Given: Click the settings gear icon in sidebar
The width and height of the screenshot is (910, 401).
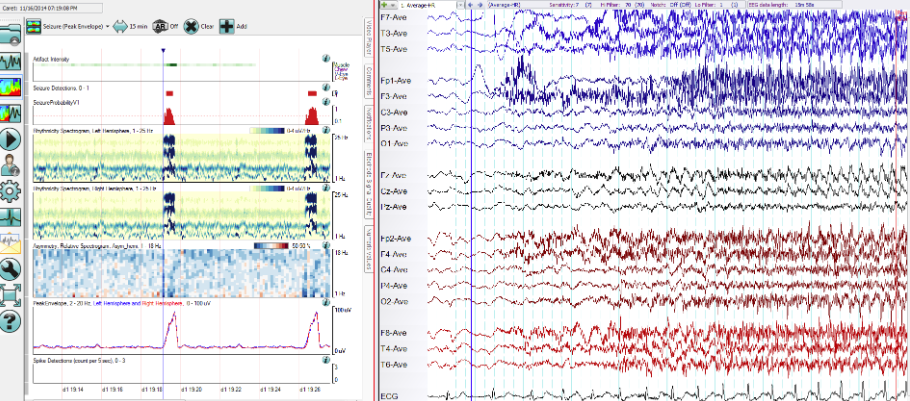Looking at the screenshot, I should pyautogui.click(x=11, y=190).
